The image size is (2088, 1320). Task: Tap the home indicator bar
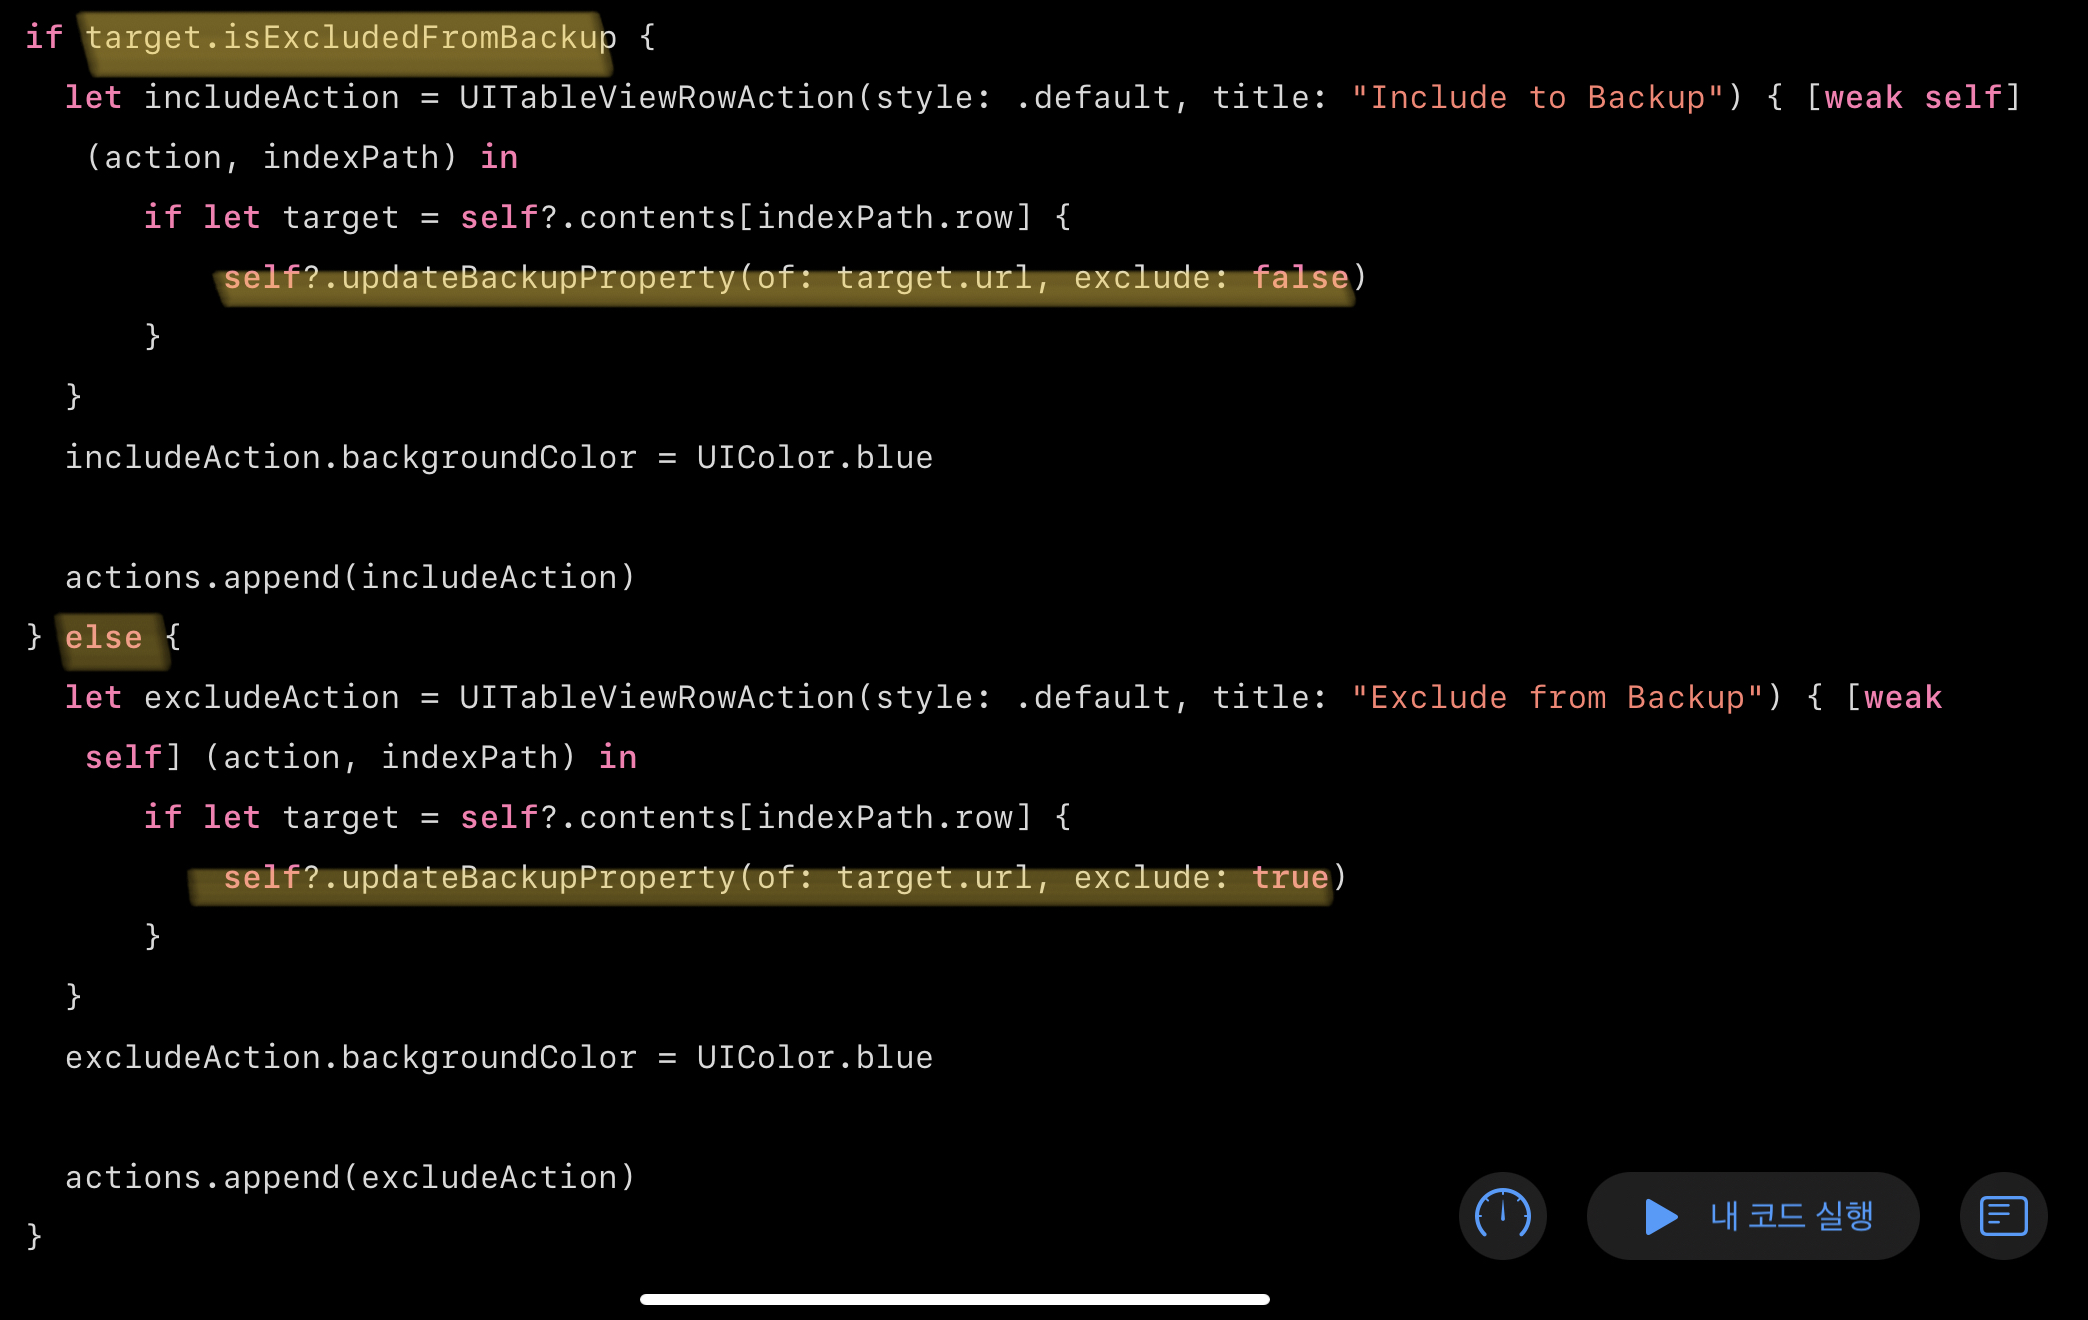[x=954, y=1299]
